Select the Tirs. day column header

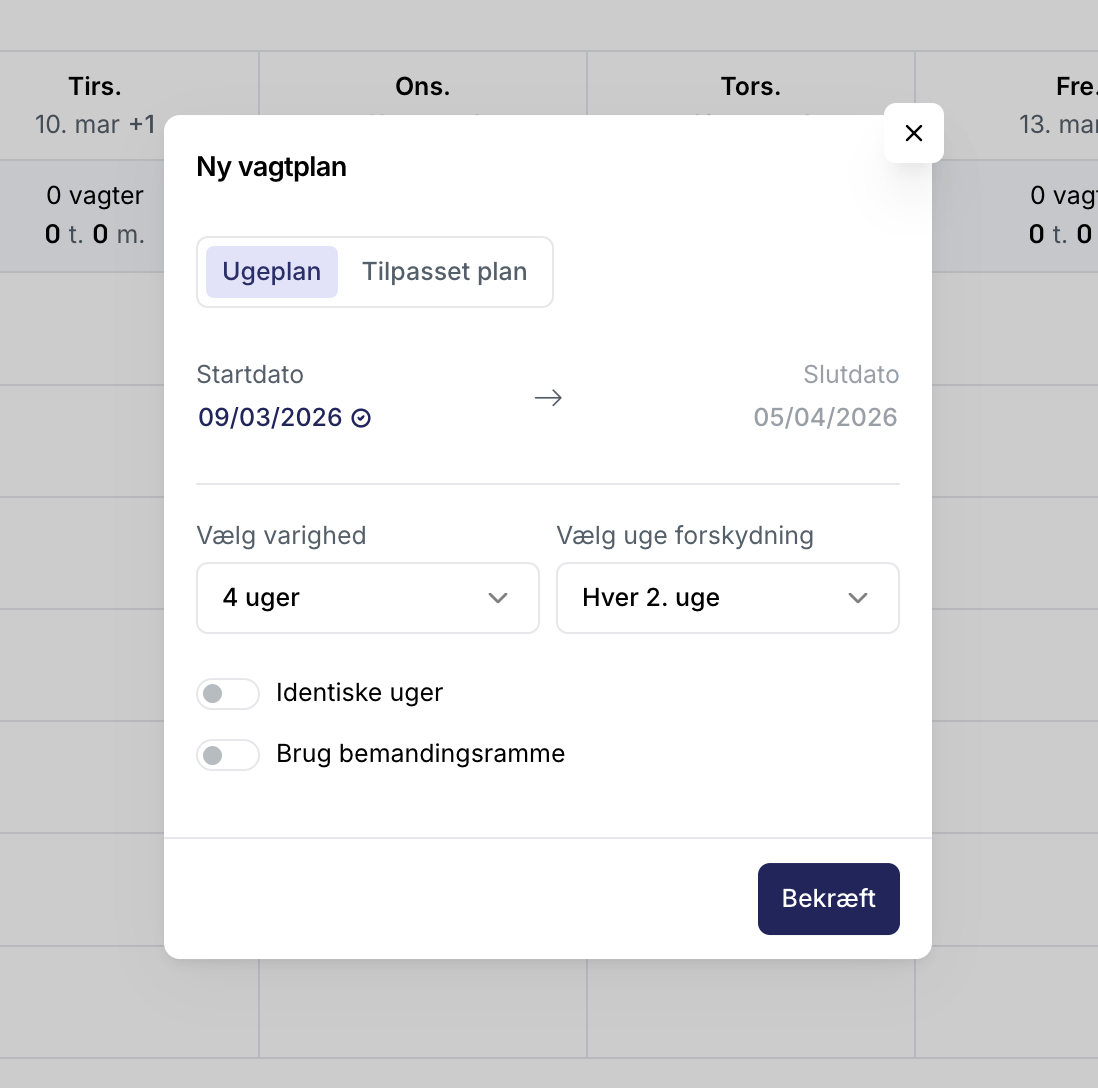tap(95, 86)
